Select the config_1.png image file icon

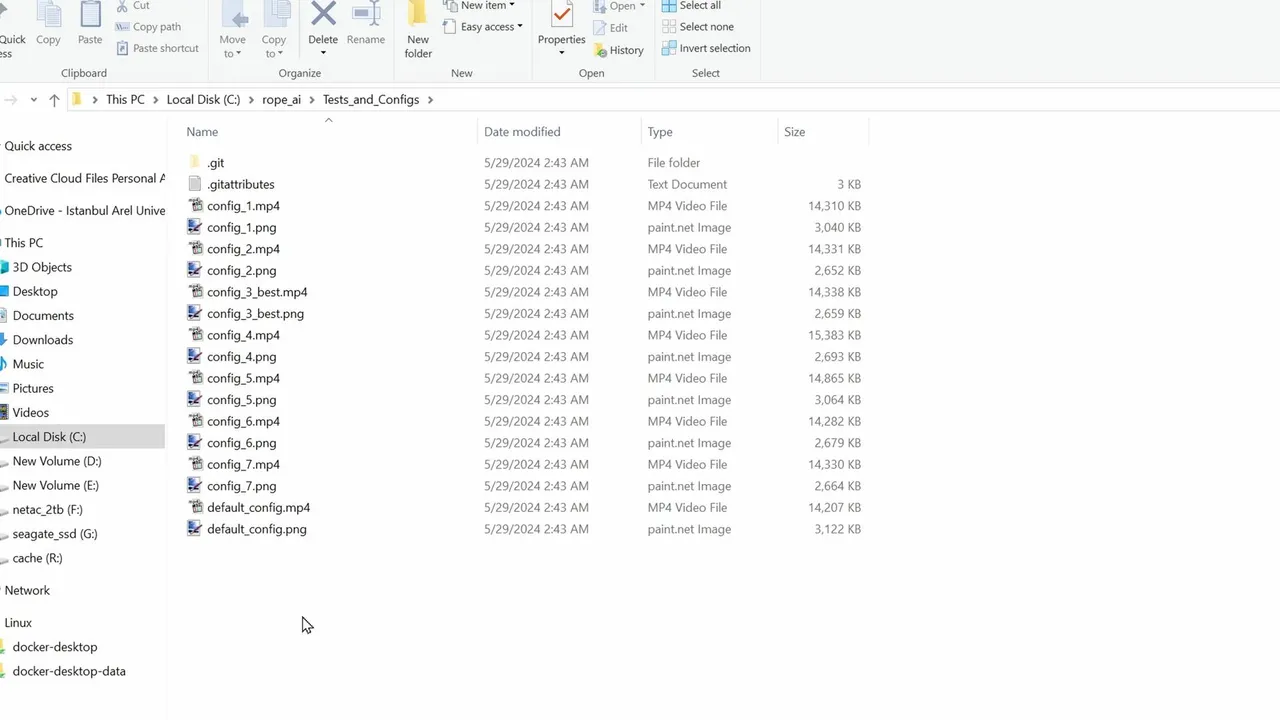194,227
